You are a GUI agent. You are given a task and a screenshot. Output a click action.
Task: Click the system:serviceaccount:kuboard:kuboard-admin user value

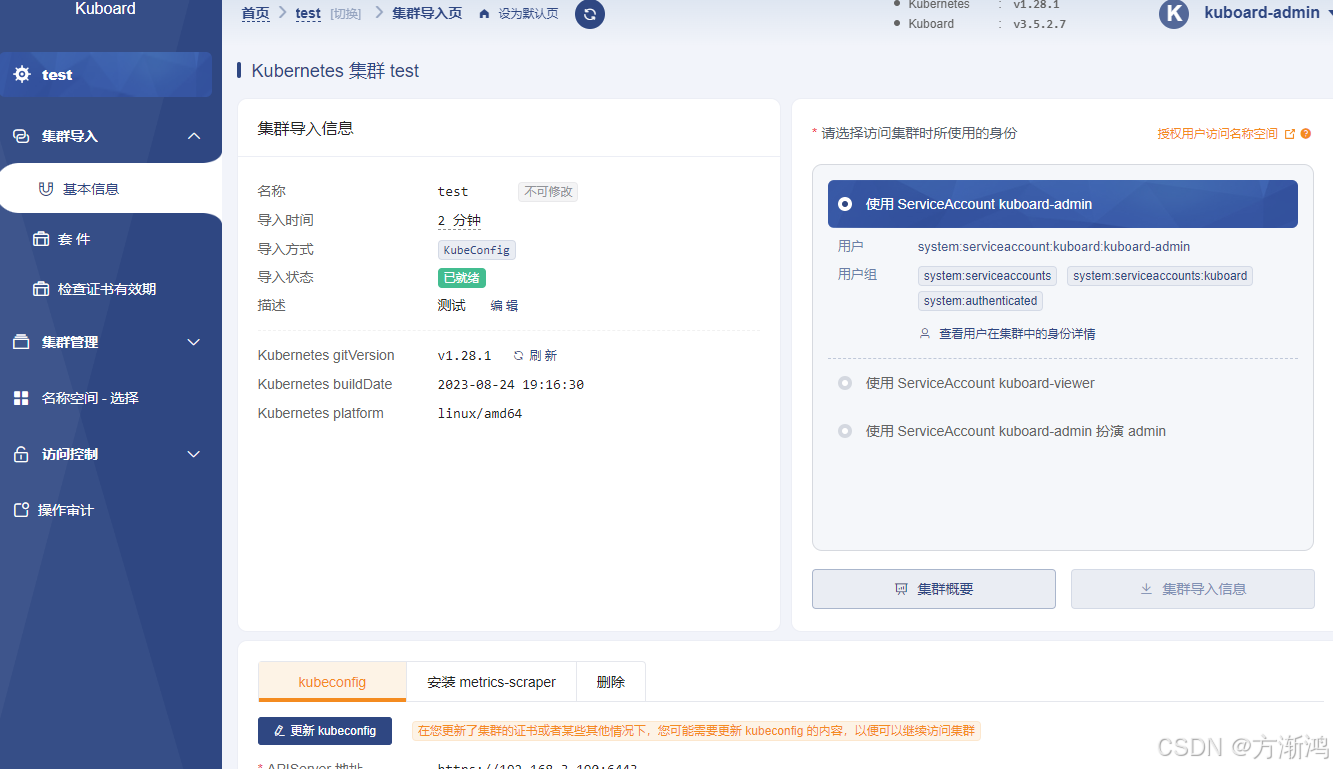[1054, 247]
